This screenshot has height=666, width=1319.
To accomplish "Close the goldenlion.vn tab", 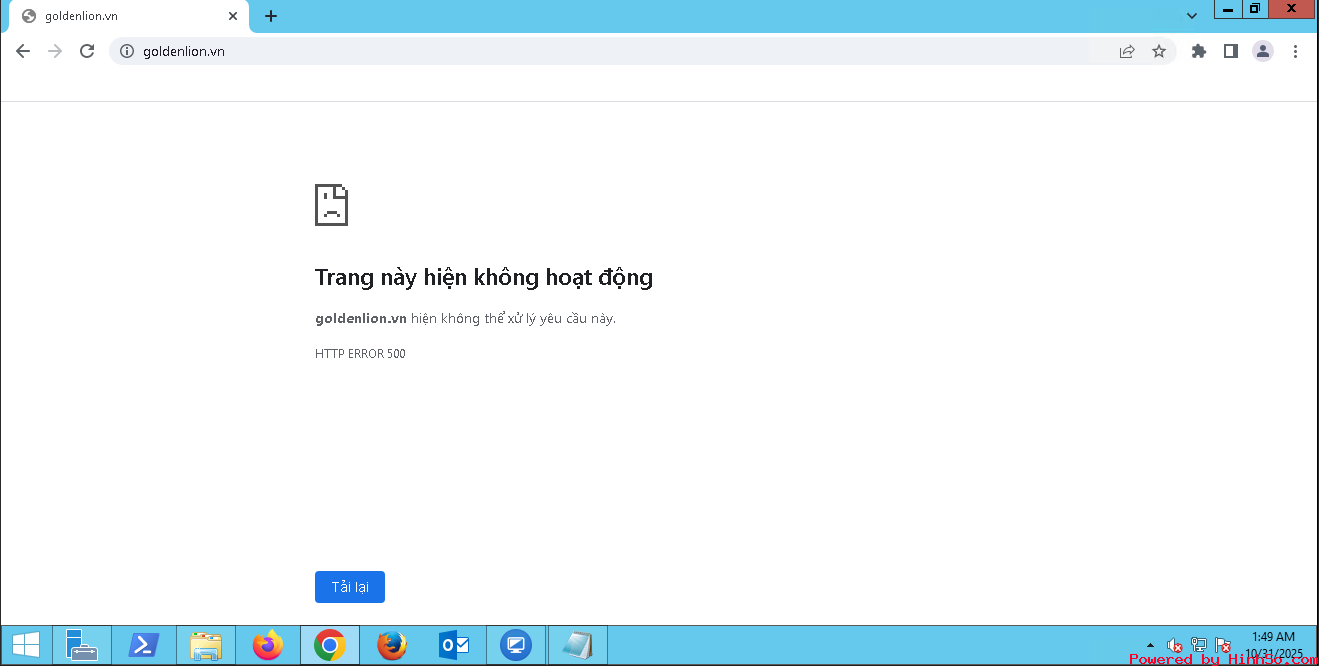I will 233,16.
